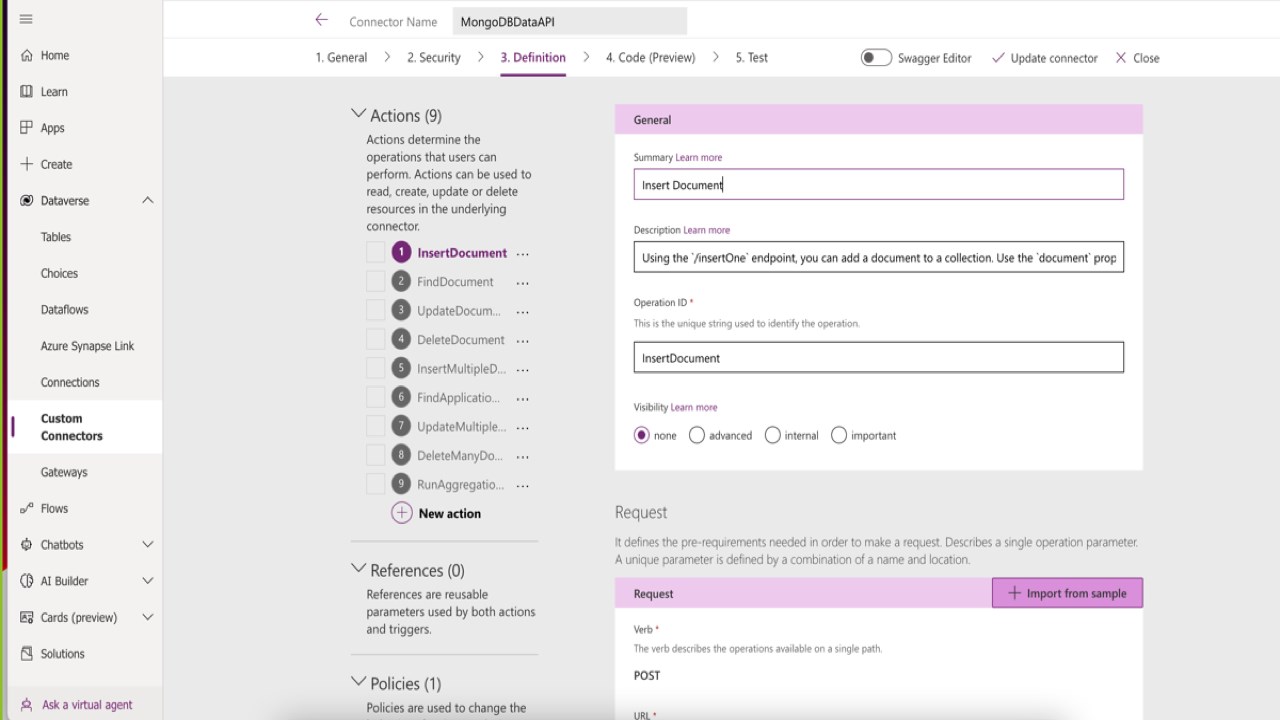This screenshot has width=1280, height=720.
Task: Click Learn more link beside Visibility
Action: click(x=694, y=407)
